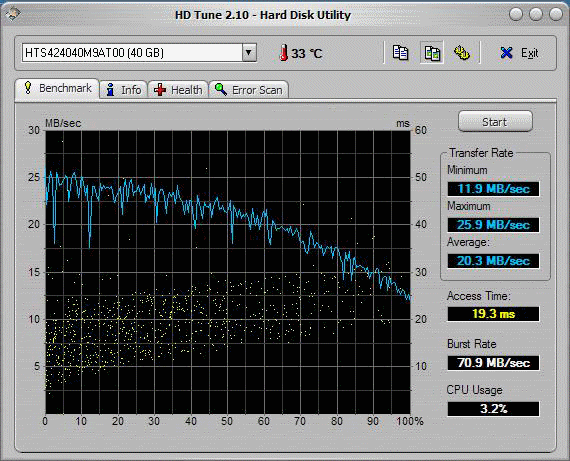Click the thermometer temperature icon
This screenshot has width=570, height=461.
click(283, 53)
